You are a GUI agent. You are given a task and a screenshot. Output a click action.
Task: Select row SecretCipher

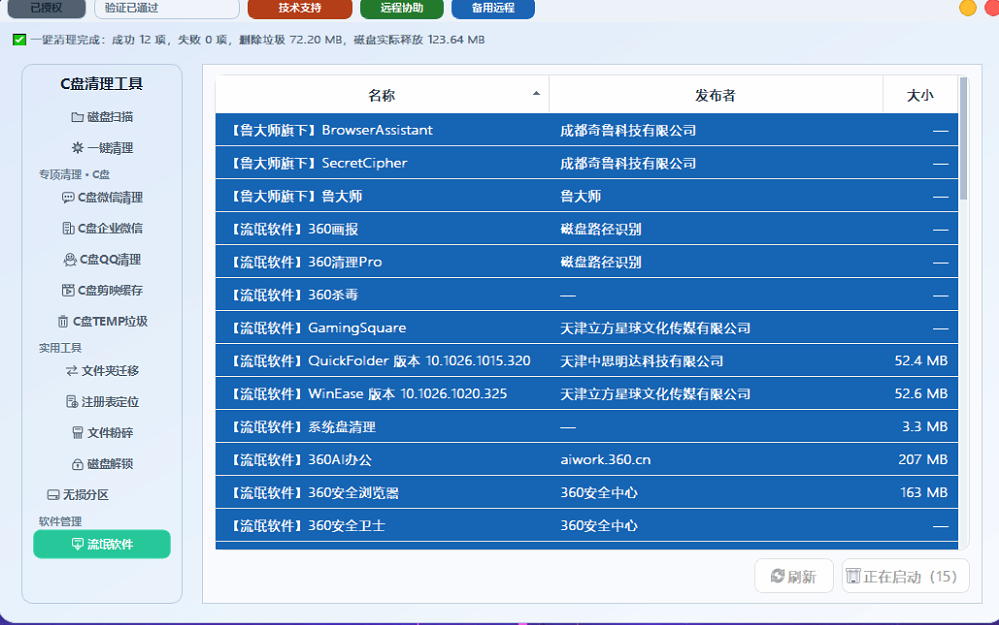coord(587,163)
